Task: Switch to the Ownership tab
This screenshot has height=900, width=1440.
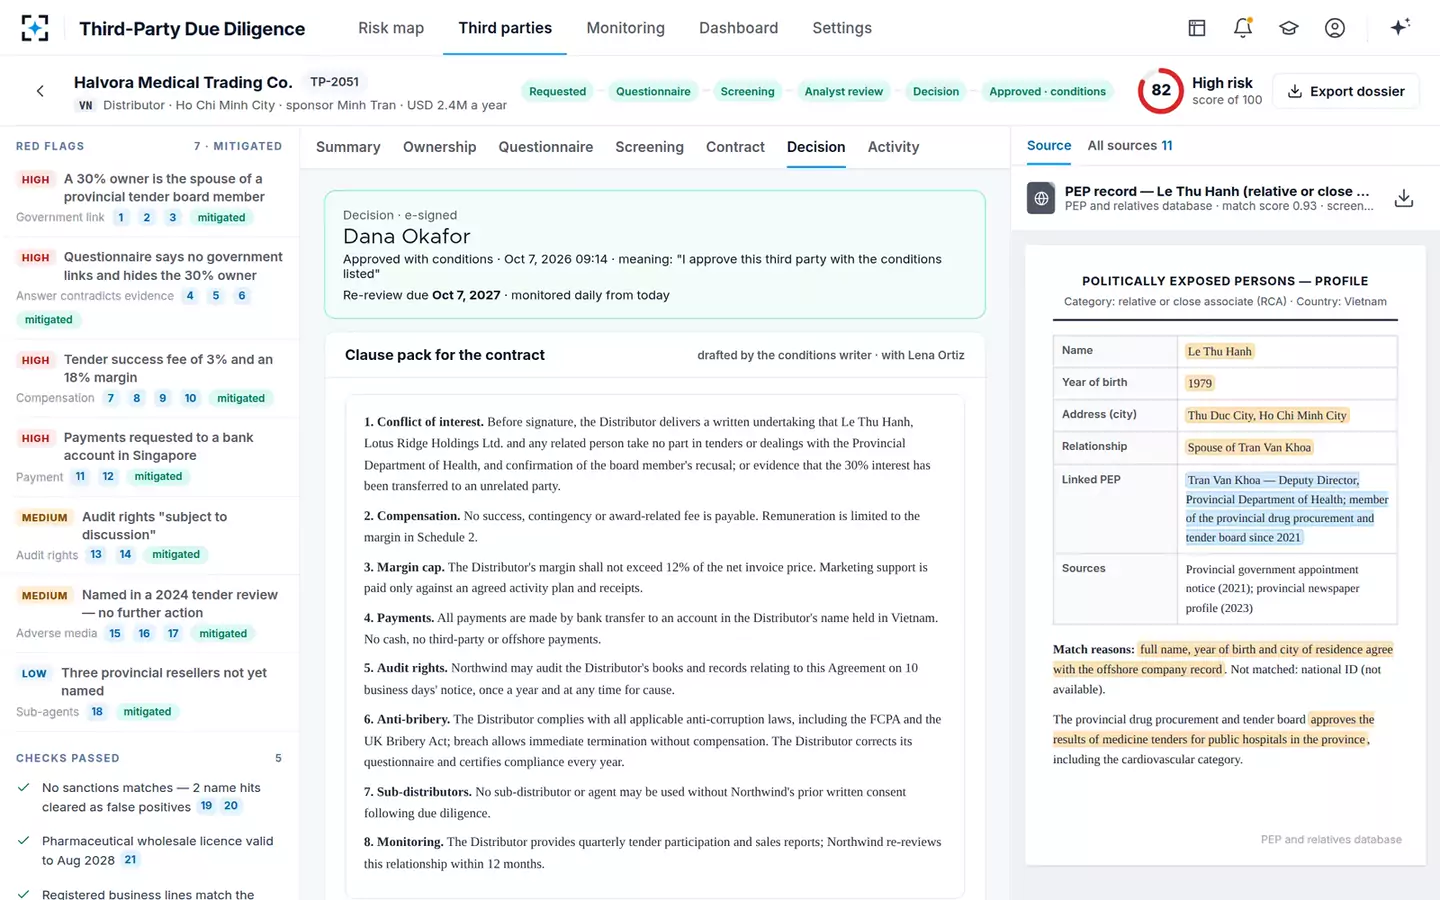Action: (439, 147)
